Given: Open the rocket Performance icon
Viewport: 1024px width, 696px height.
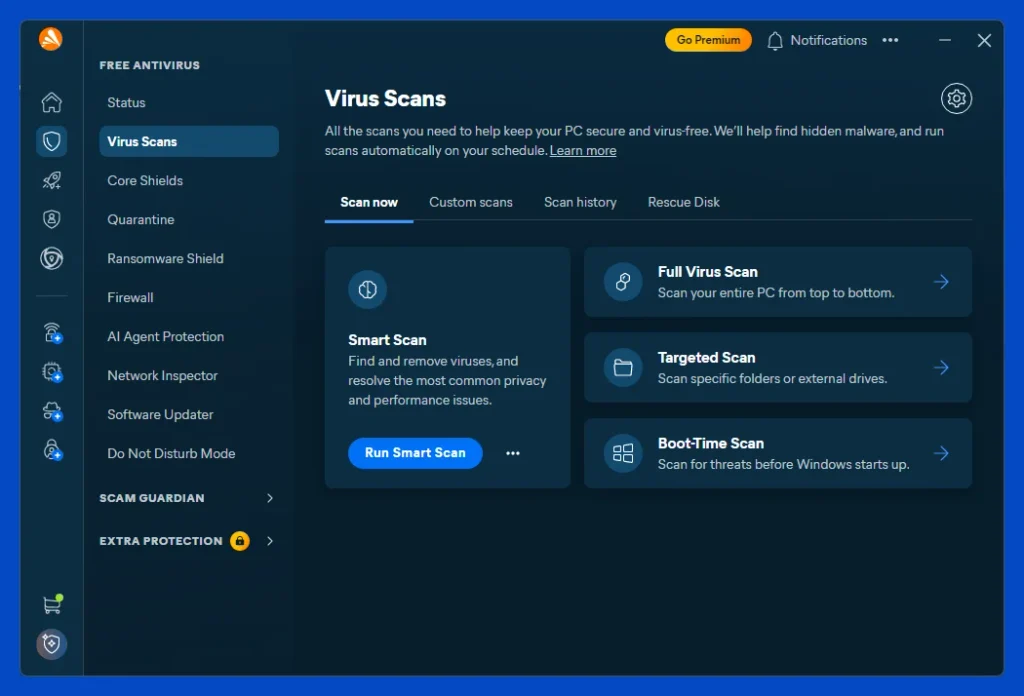Looking at the screenshot, I should coord(52,180).
